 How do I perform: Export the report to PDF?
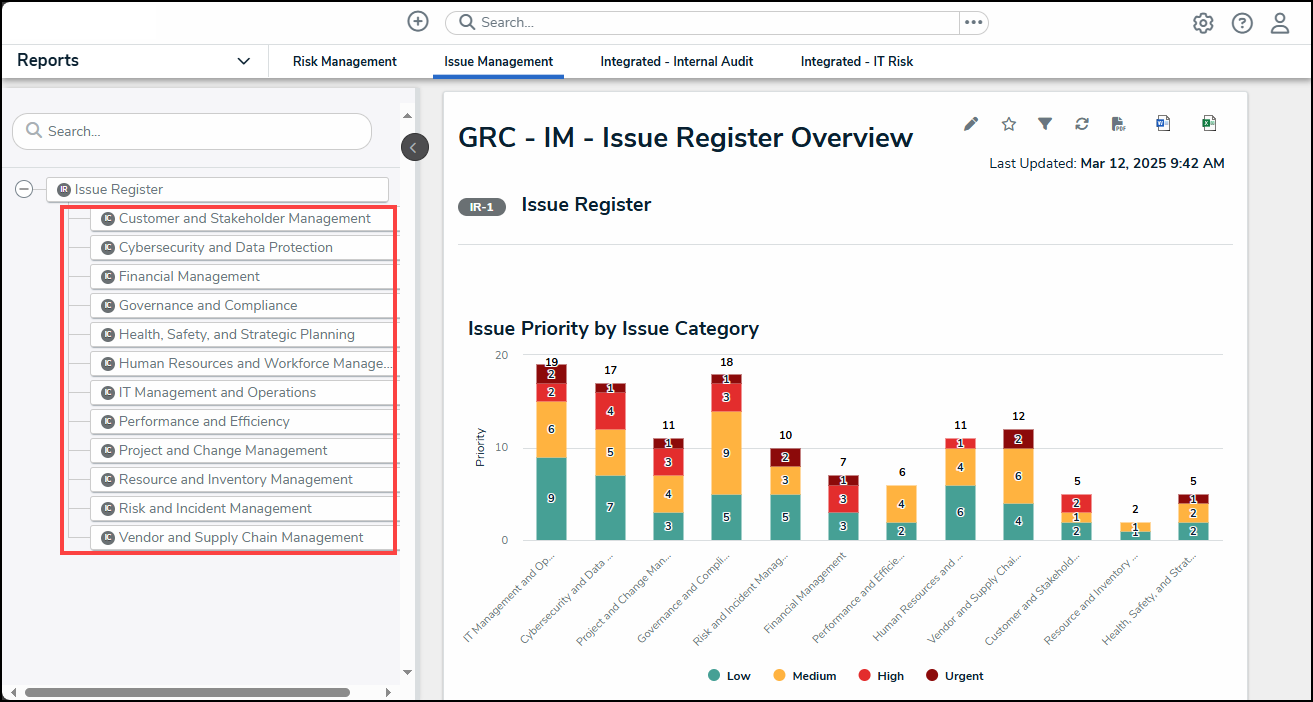click(1118, 124)
